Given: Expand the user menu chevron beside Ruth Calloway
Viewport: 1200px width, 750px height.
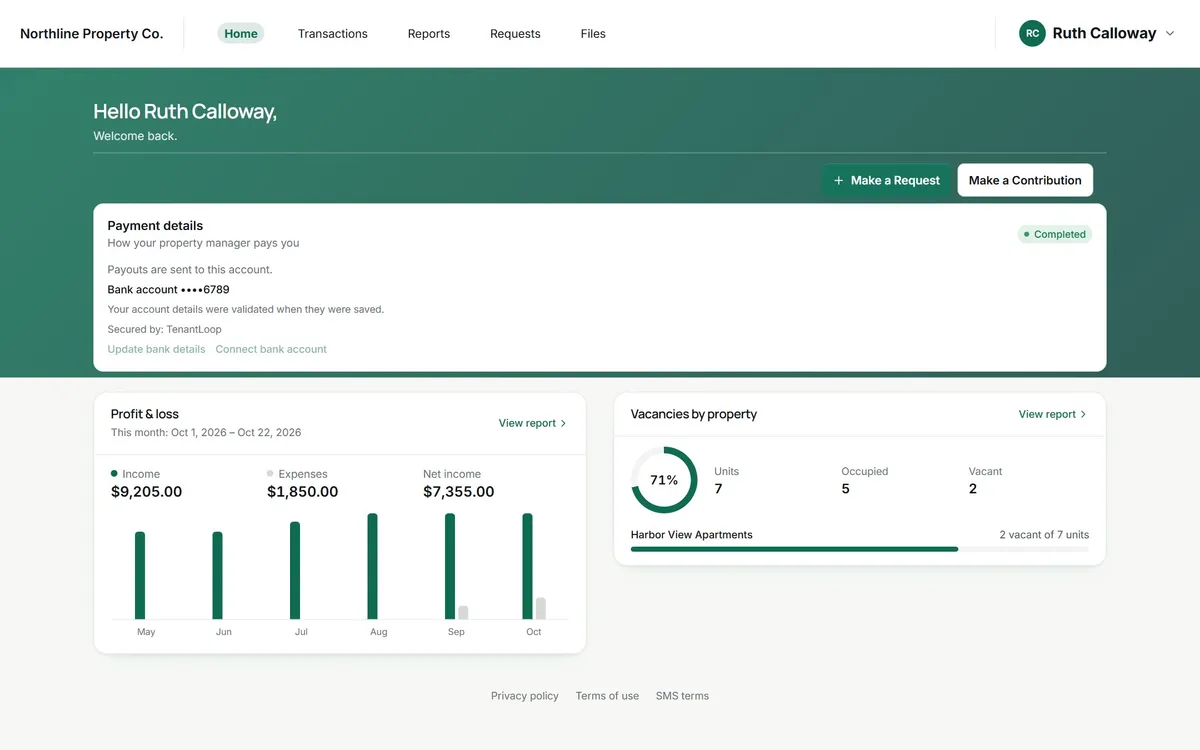Looking at the screenshot, I should coord(1170,34).
